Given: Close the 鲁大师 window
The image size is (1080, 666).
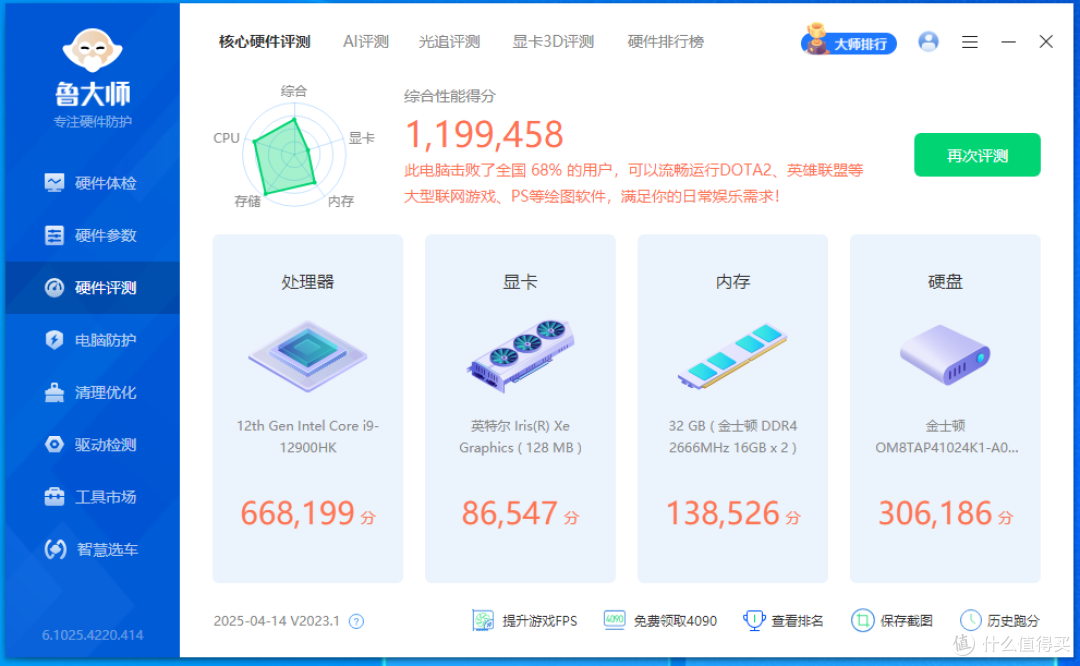Looking at the screenshot, I should pyautogui.click(x=1046, y=42).
